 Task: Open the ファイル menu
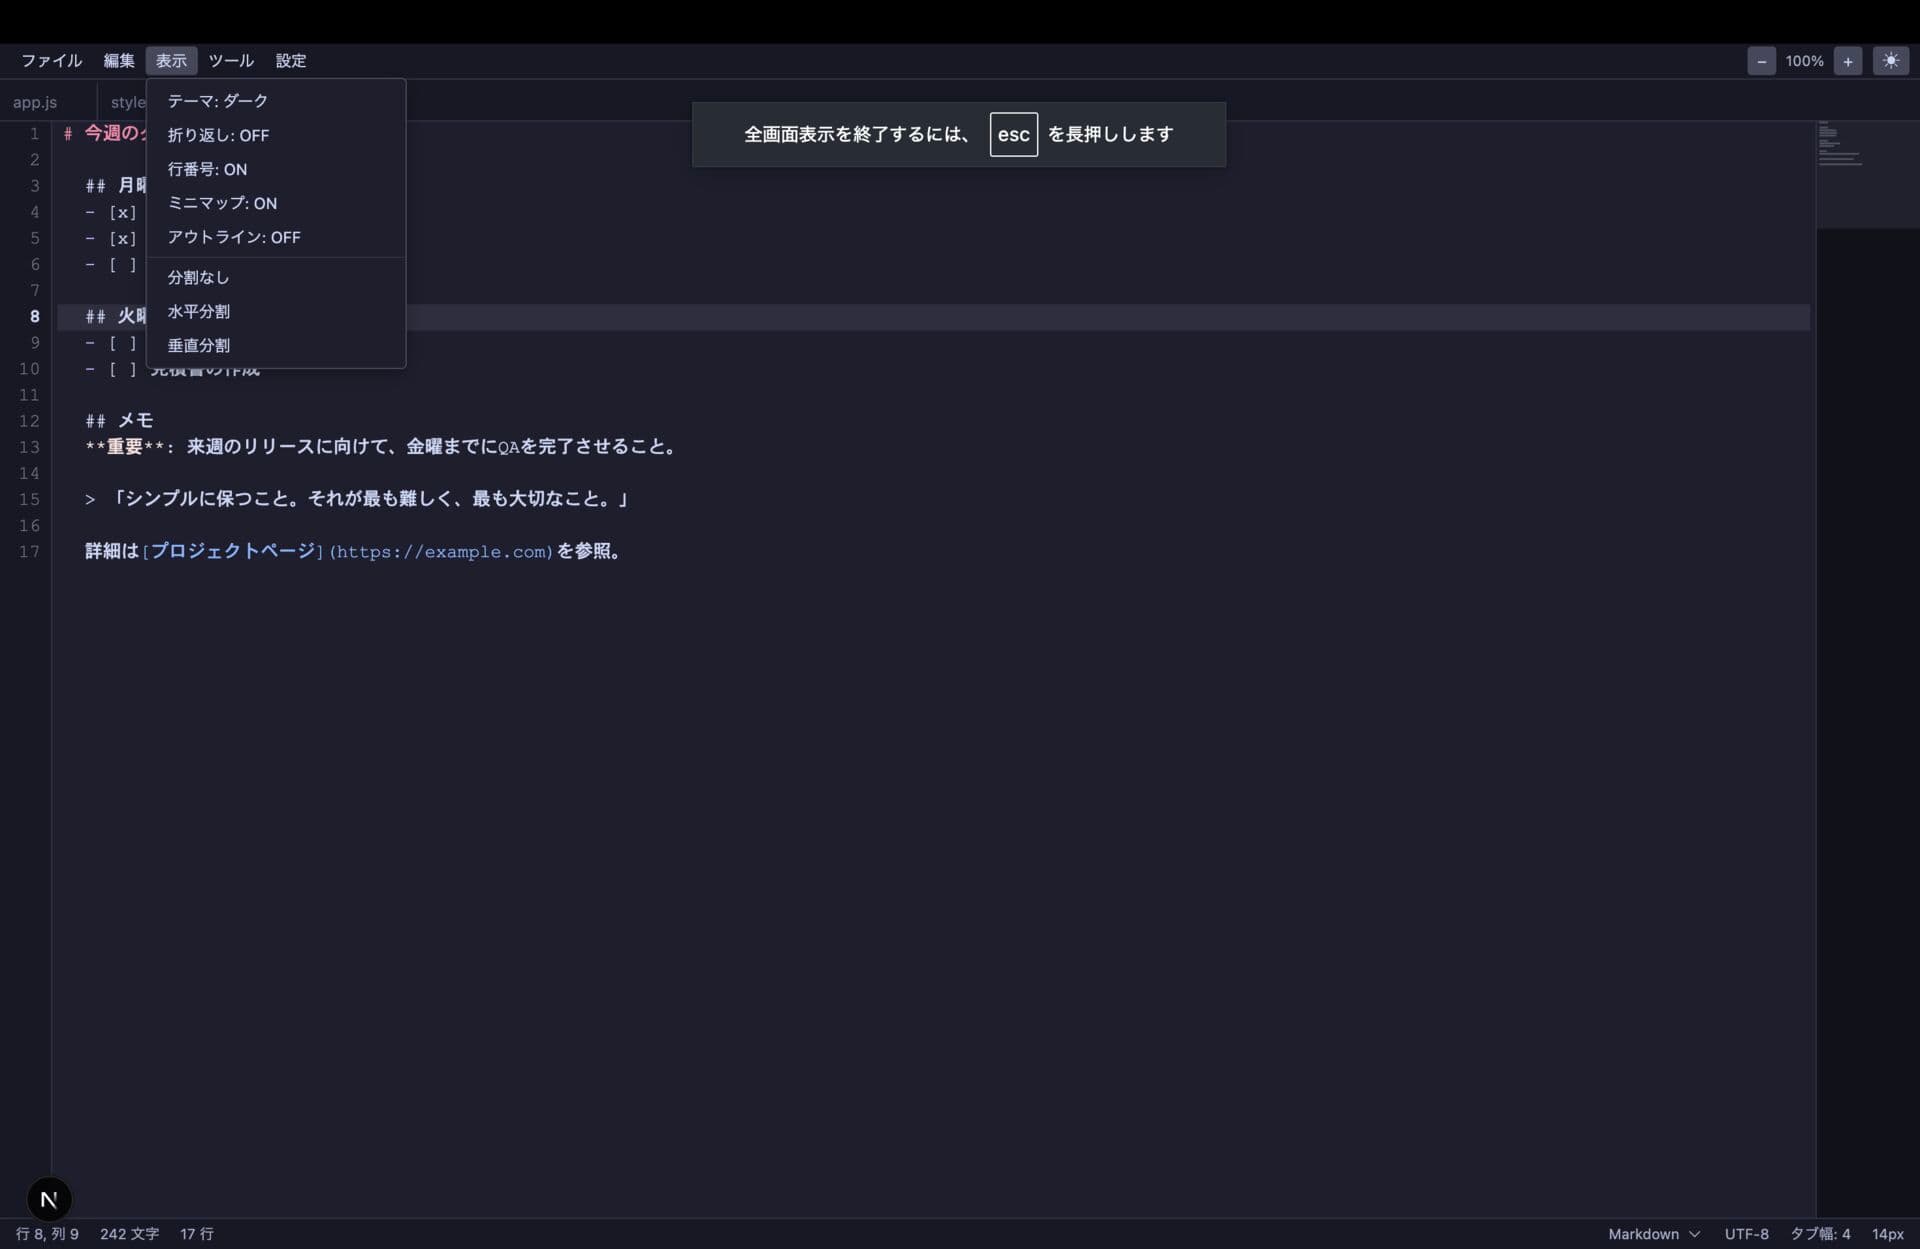point(52,61)
